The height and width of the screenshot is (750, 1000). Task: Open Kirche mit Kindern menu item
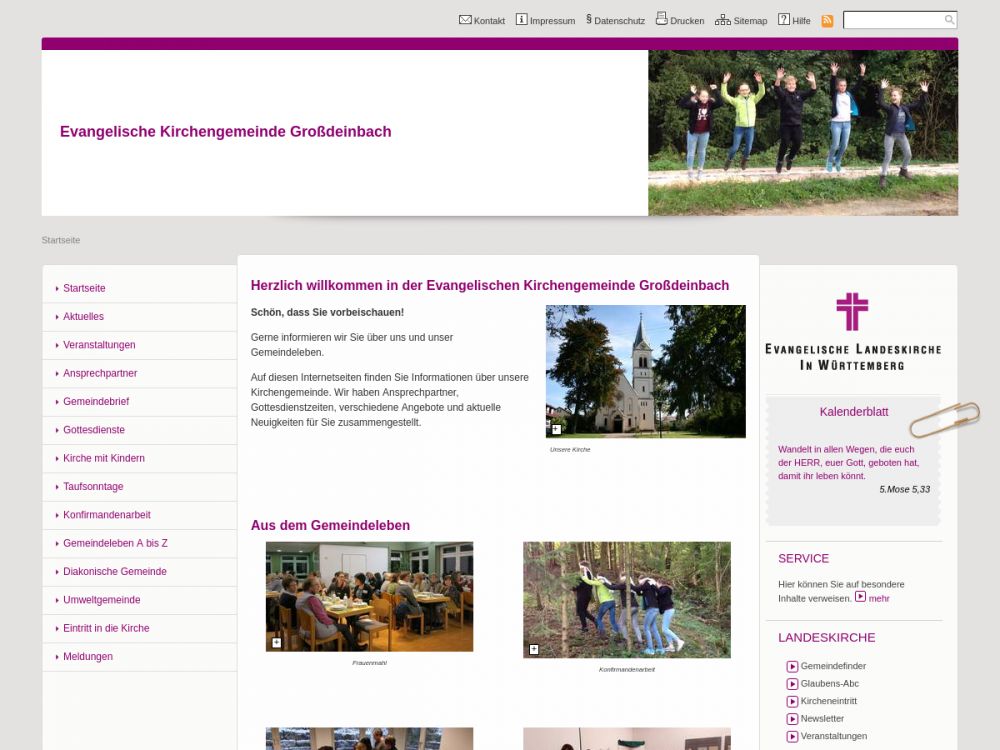(104, 458)
